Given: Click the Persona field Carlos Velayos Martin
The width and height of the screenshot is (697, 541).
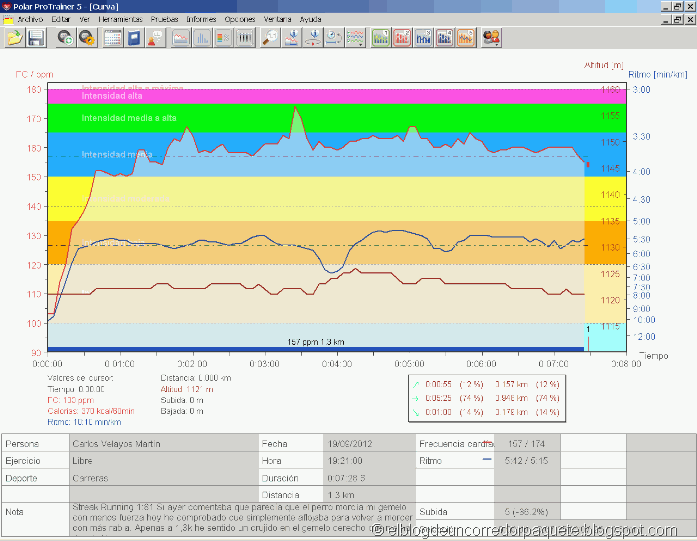Looking at the screenshot, I should coord(164,444).
